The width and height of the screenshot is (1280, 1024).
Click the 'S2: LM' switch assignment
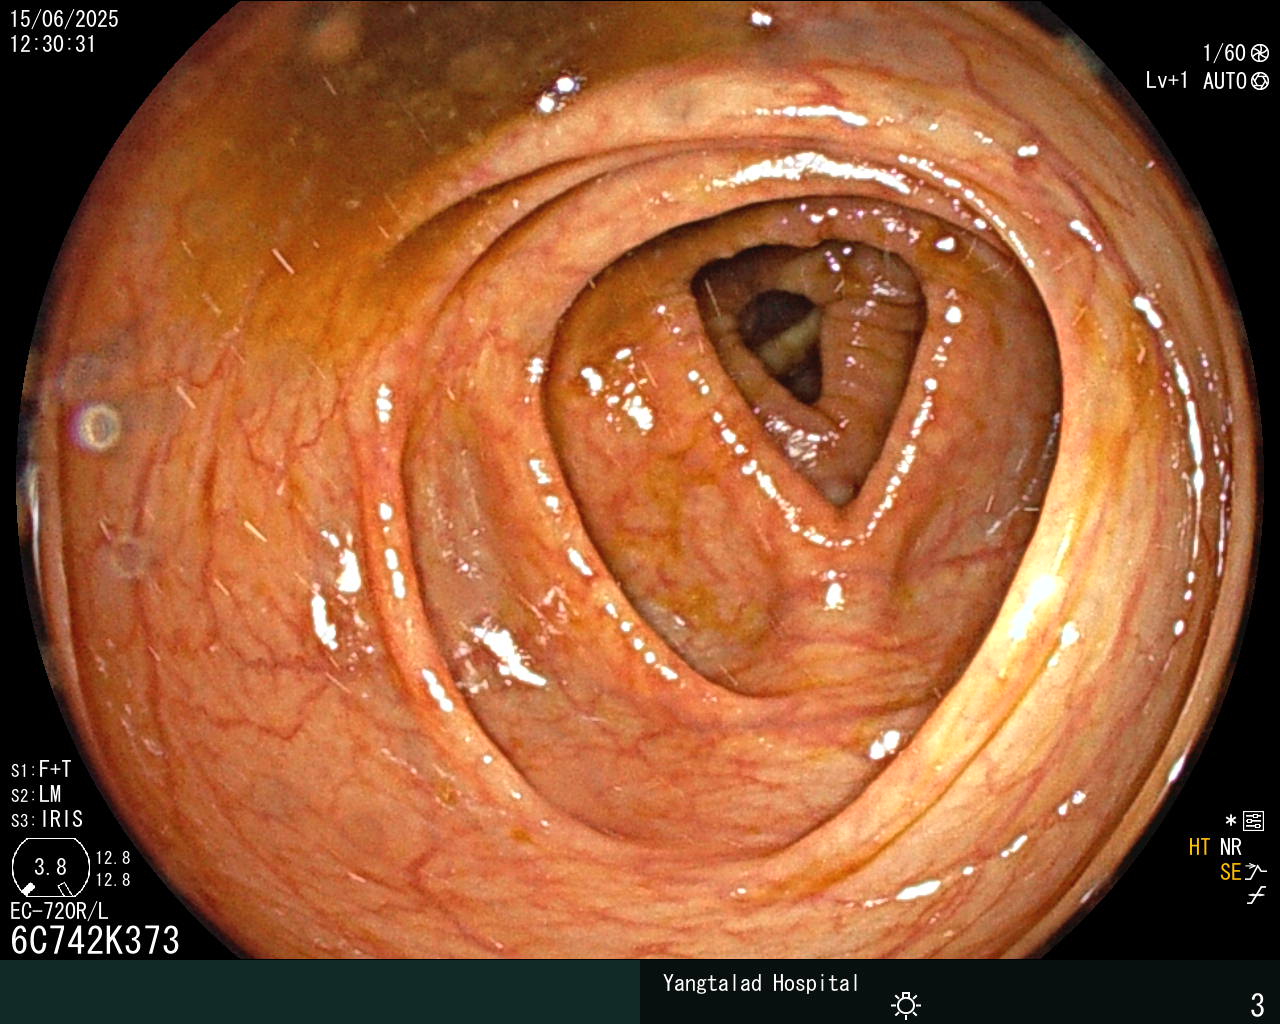click(36, 794)
